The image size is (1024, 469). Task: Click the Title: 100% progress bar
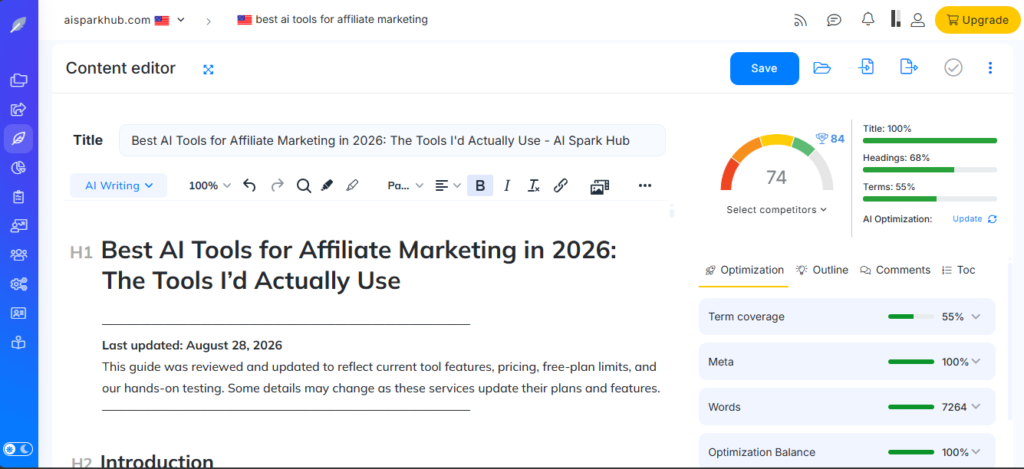coord(930,140)
